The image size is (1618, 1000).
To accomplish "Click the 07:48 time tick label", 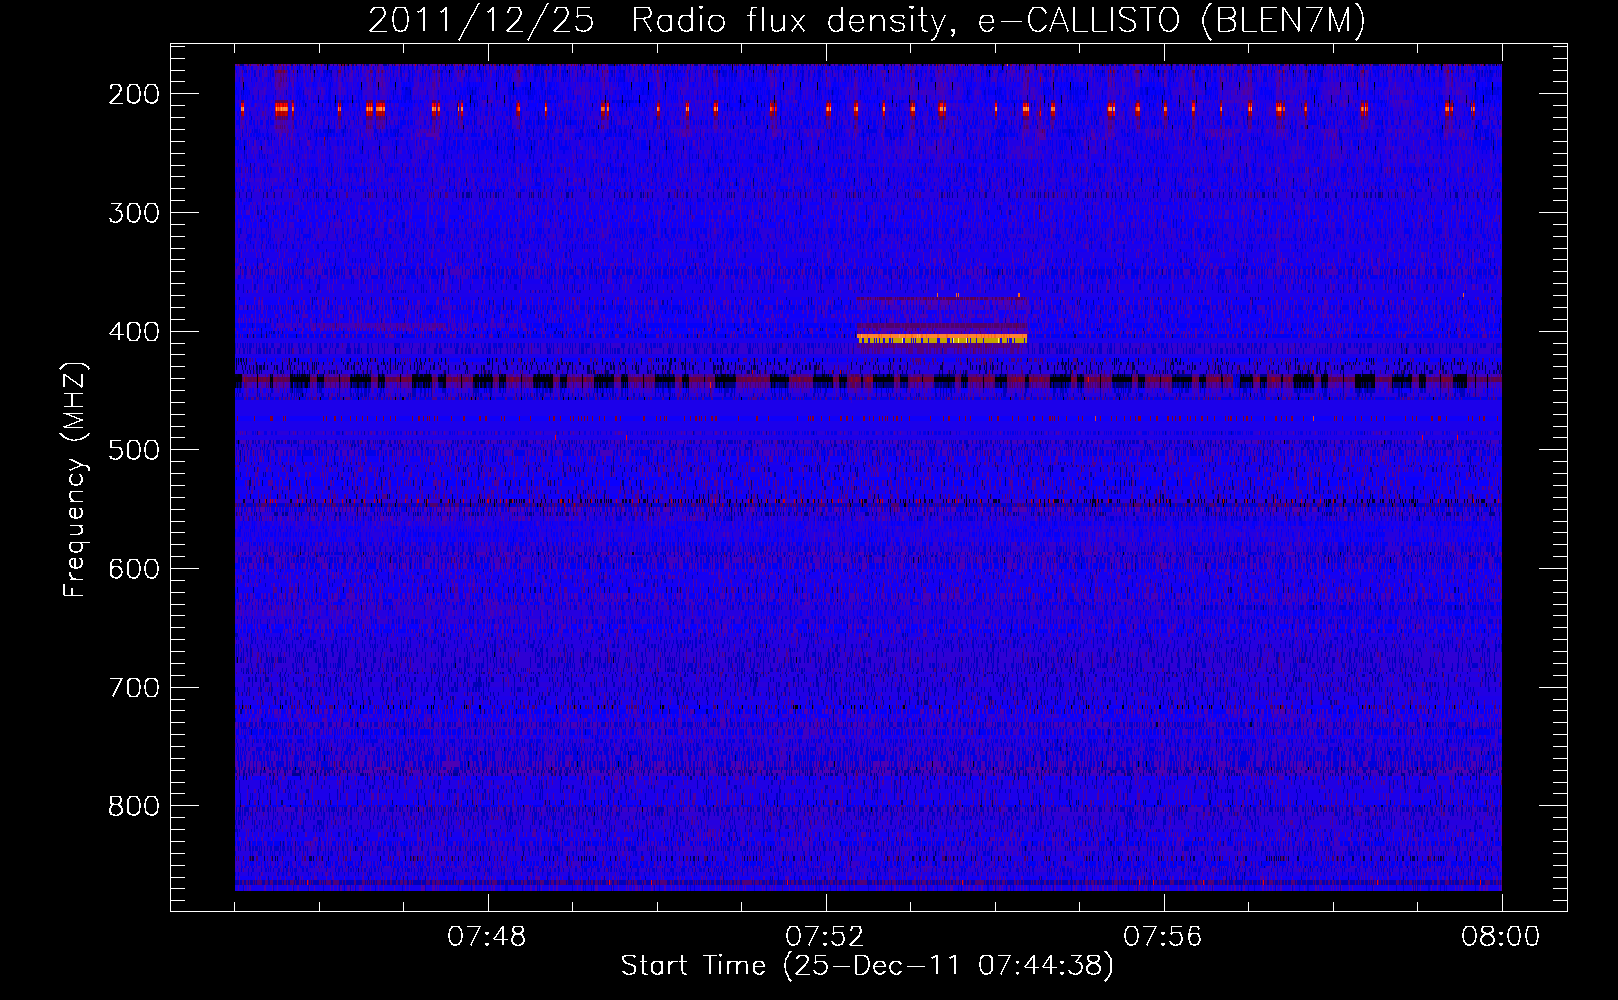I will 487,937.
